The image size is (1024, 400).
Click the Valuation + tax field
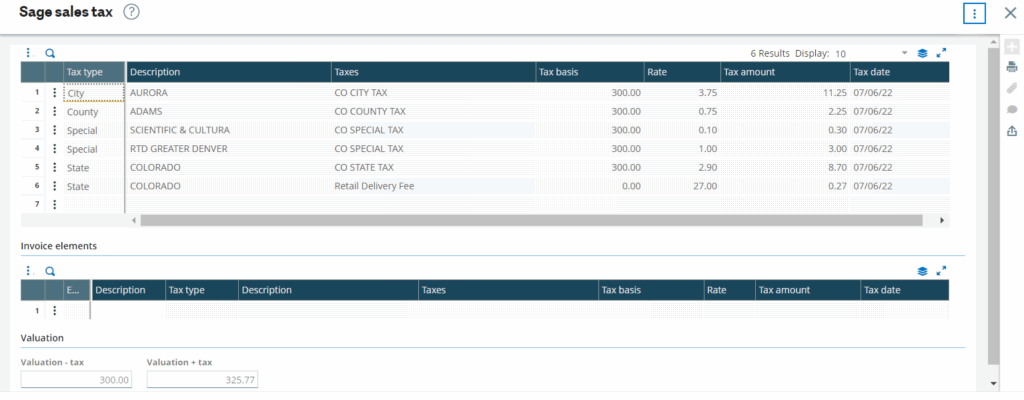tap(202, 380)
